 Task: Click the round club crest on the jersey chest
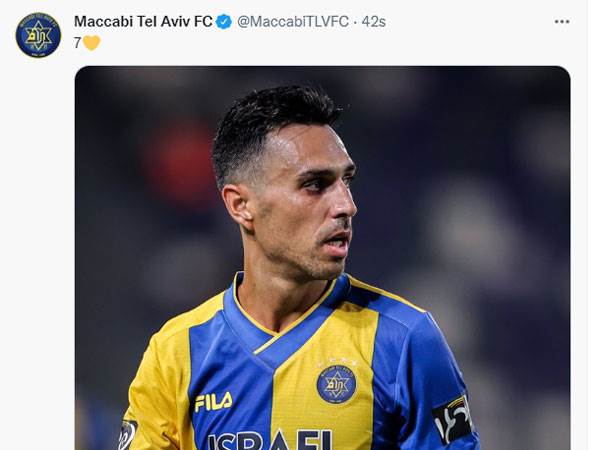point(336,384)
